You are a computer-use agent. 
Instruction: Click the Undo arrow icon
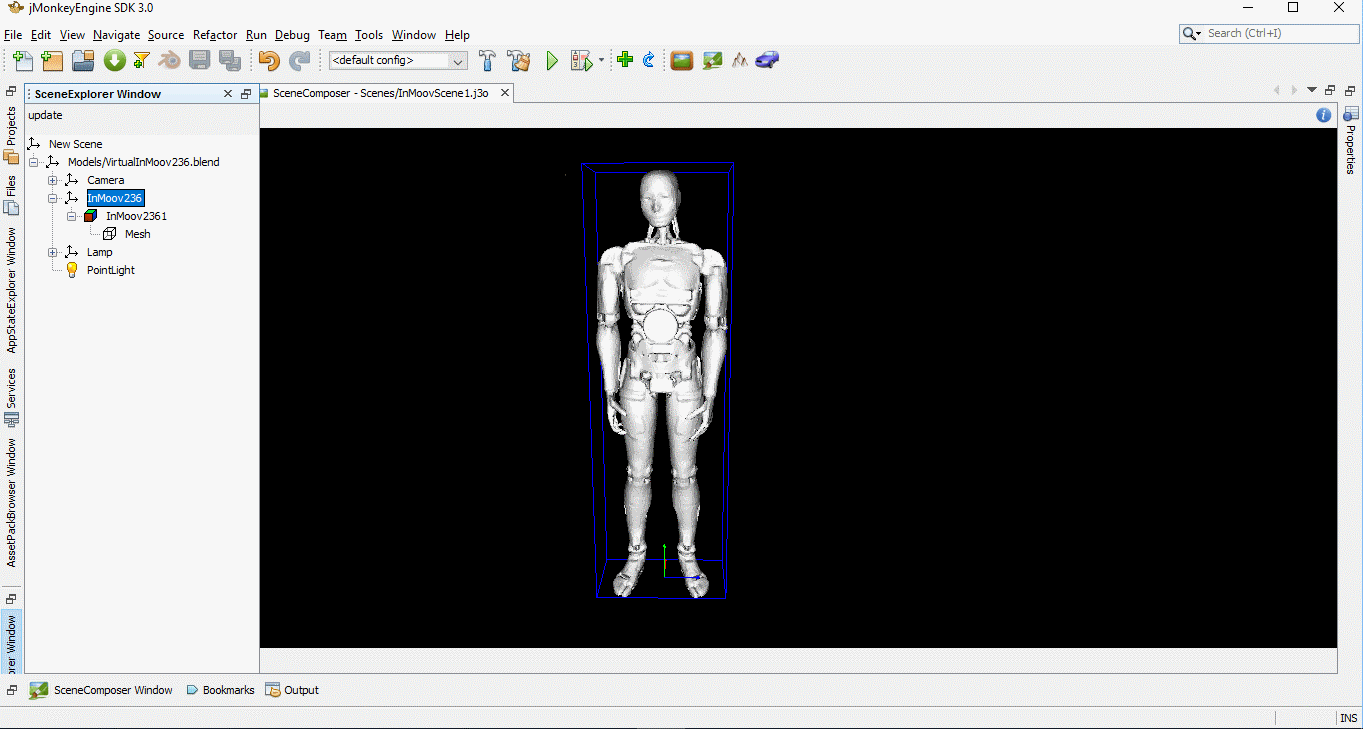tap(268, 61)
